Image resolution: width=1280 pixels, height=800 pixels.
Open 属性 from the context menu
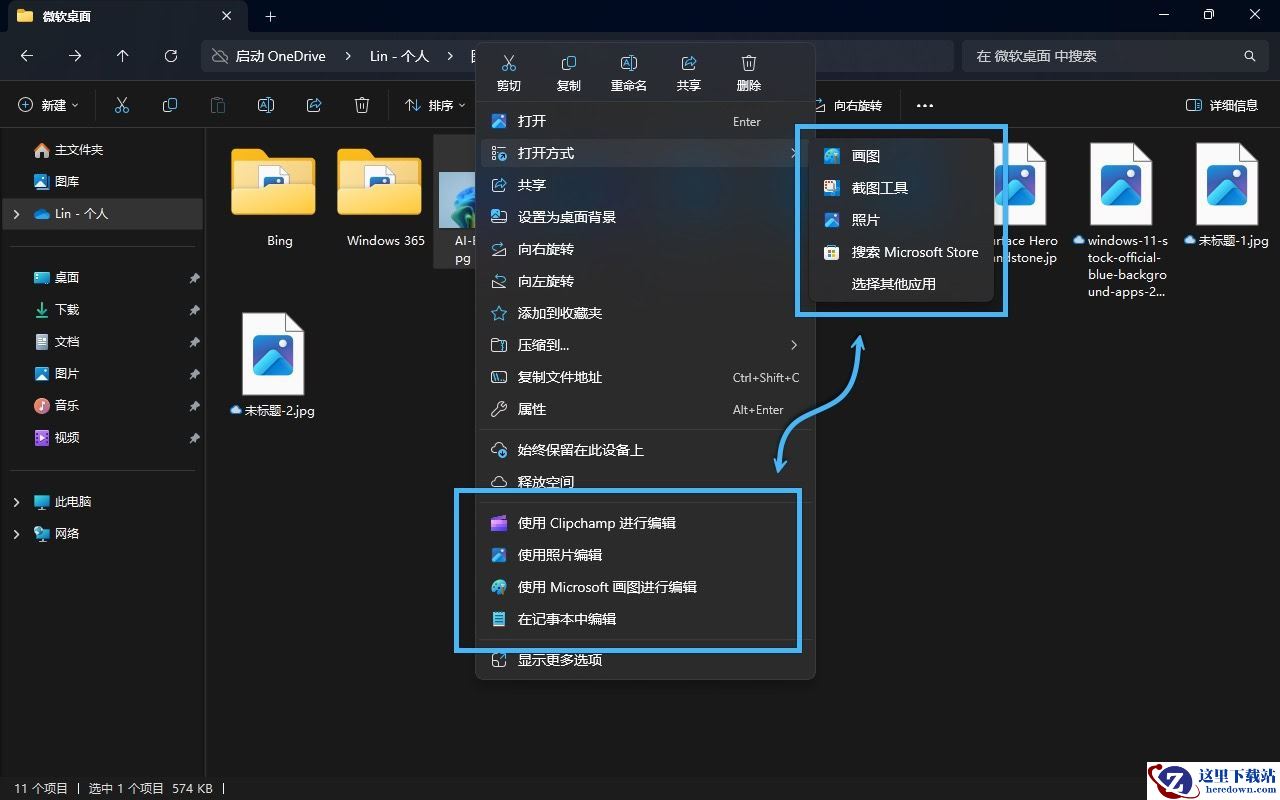(x=646, y=409)
